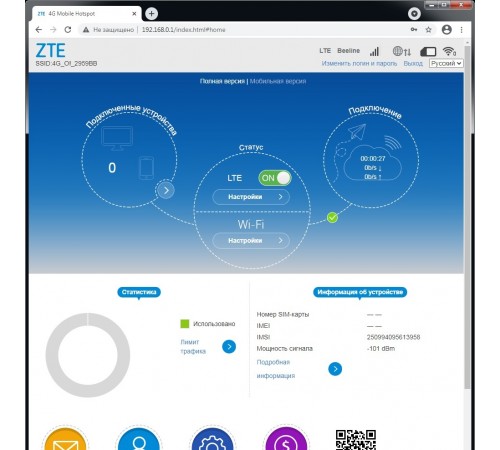Image resolution: width=500 pixels, height=450 pixels.
Task: Open the yellow SMS envelope icon
Action: click(66, 439)
